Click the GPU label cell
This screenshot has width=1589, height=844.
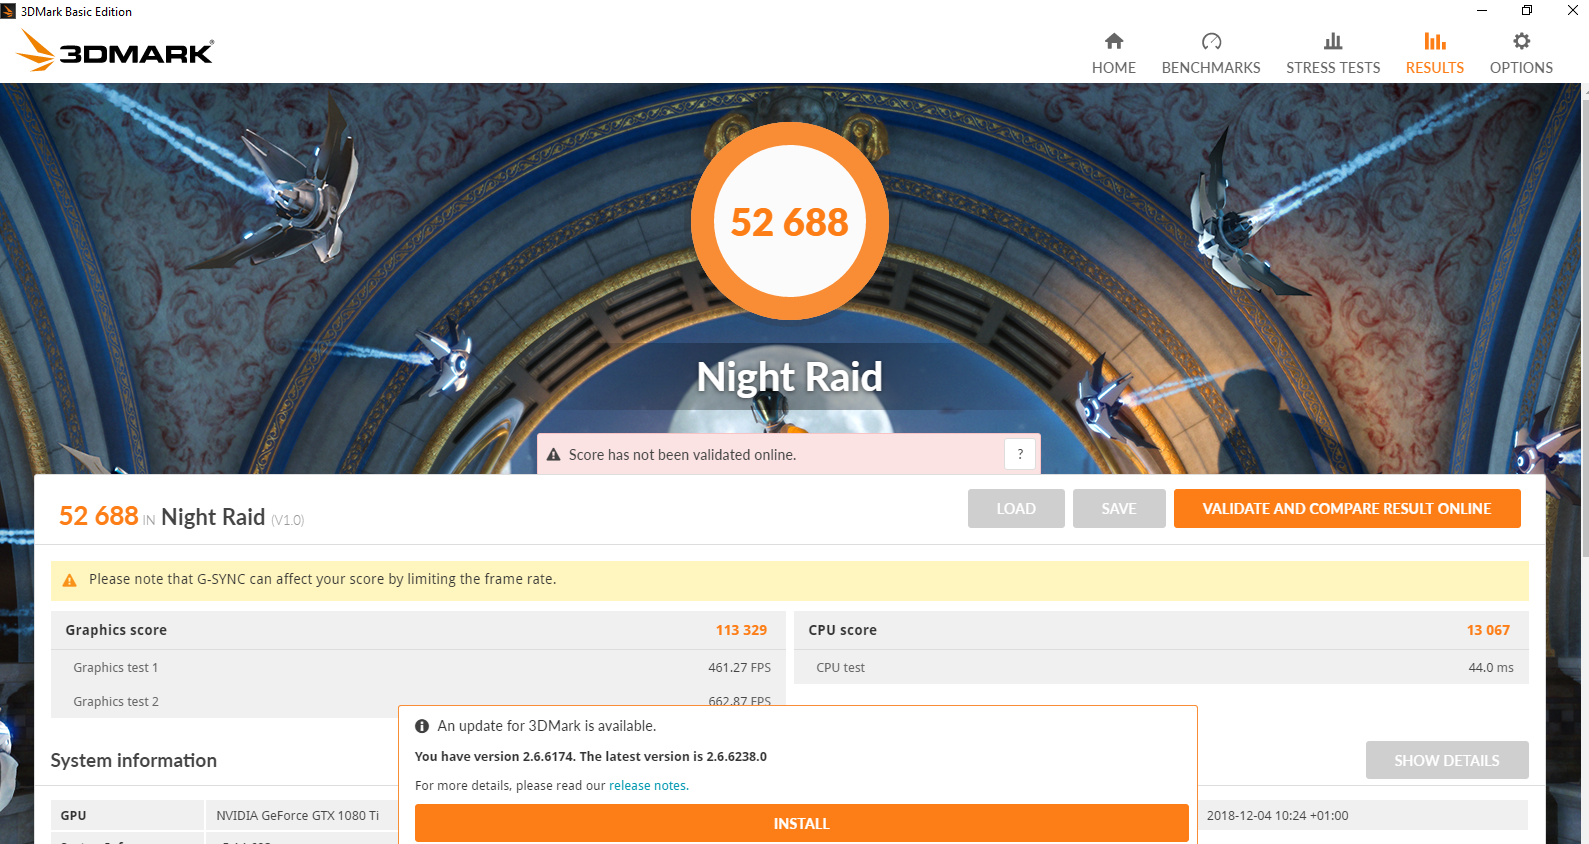[127, 815]
